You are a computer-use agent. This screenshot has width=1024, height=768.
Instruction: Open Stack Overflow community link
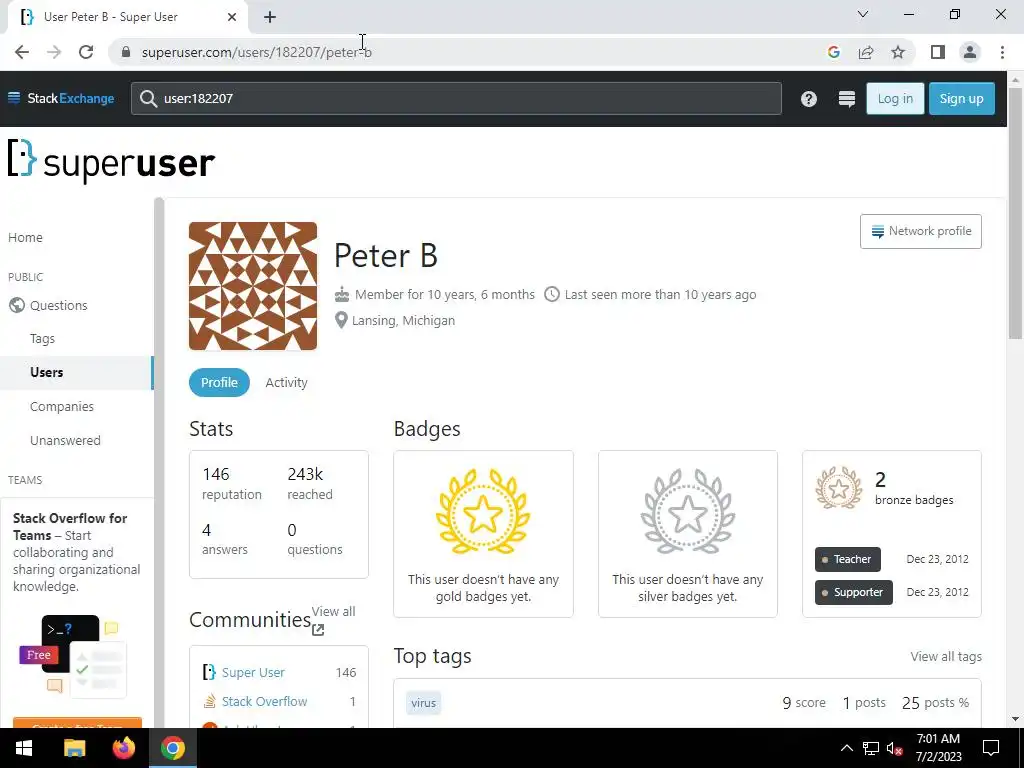(x=264, y=701)
